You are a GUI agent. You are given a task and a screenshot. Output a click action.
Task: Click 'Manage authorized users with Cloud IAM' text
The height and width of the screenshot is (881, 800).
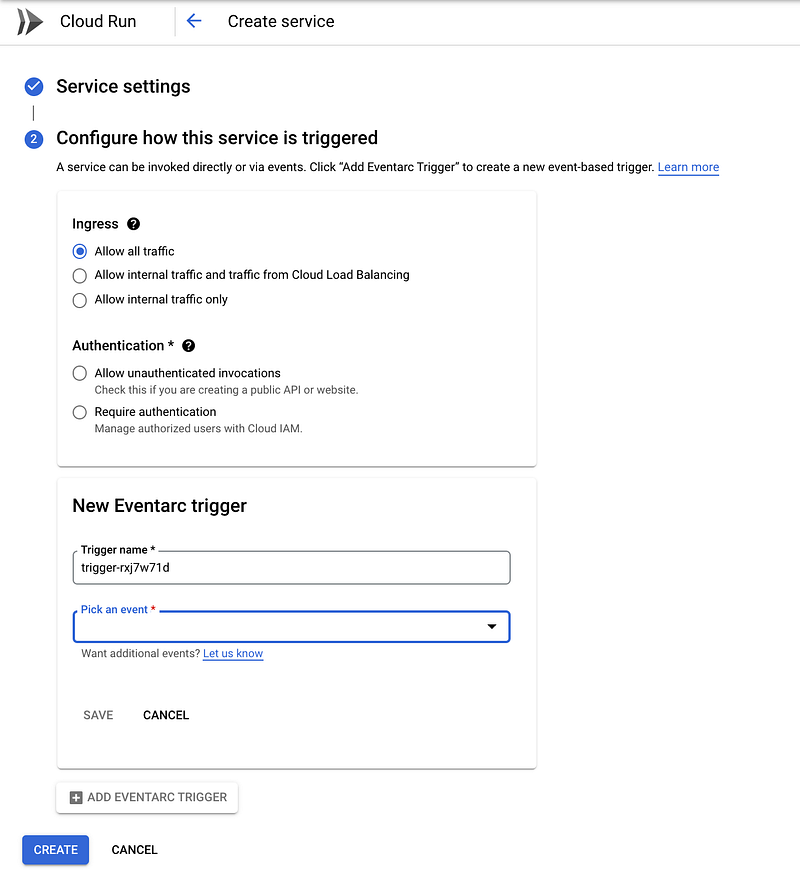point(198,429)
